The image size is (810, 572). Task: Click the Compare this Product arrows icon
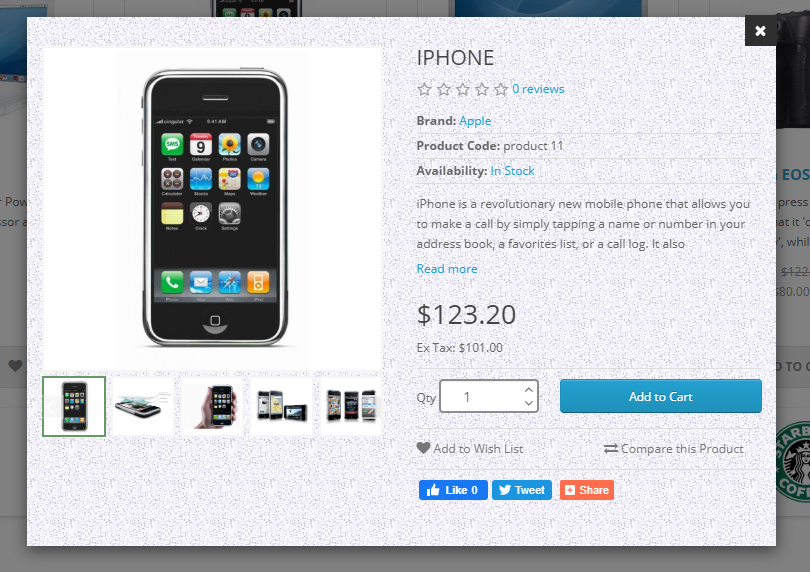pyautogui.click(x=611, y=449)
